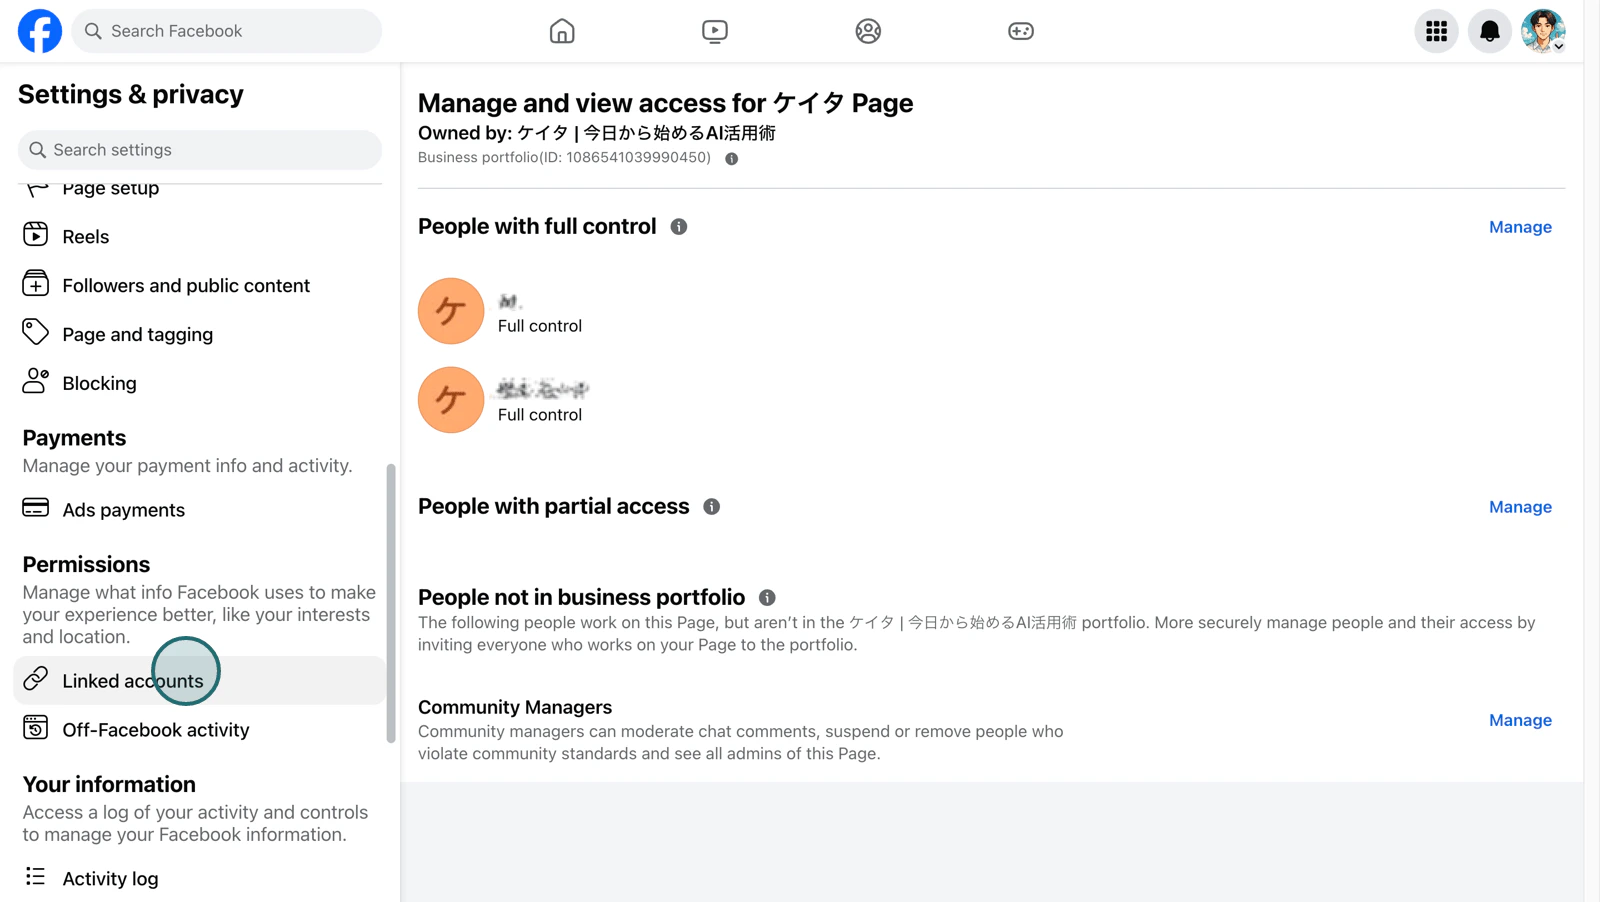Click the Search Facebook field
Image resolution: width=1600 pixels, height=902 pixels.
(227, 31)
